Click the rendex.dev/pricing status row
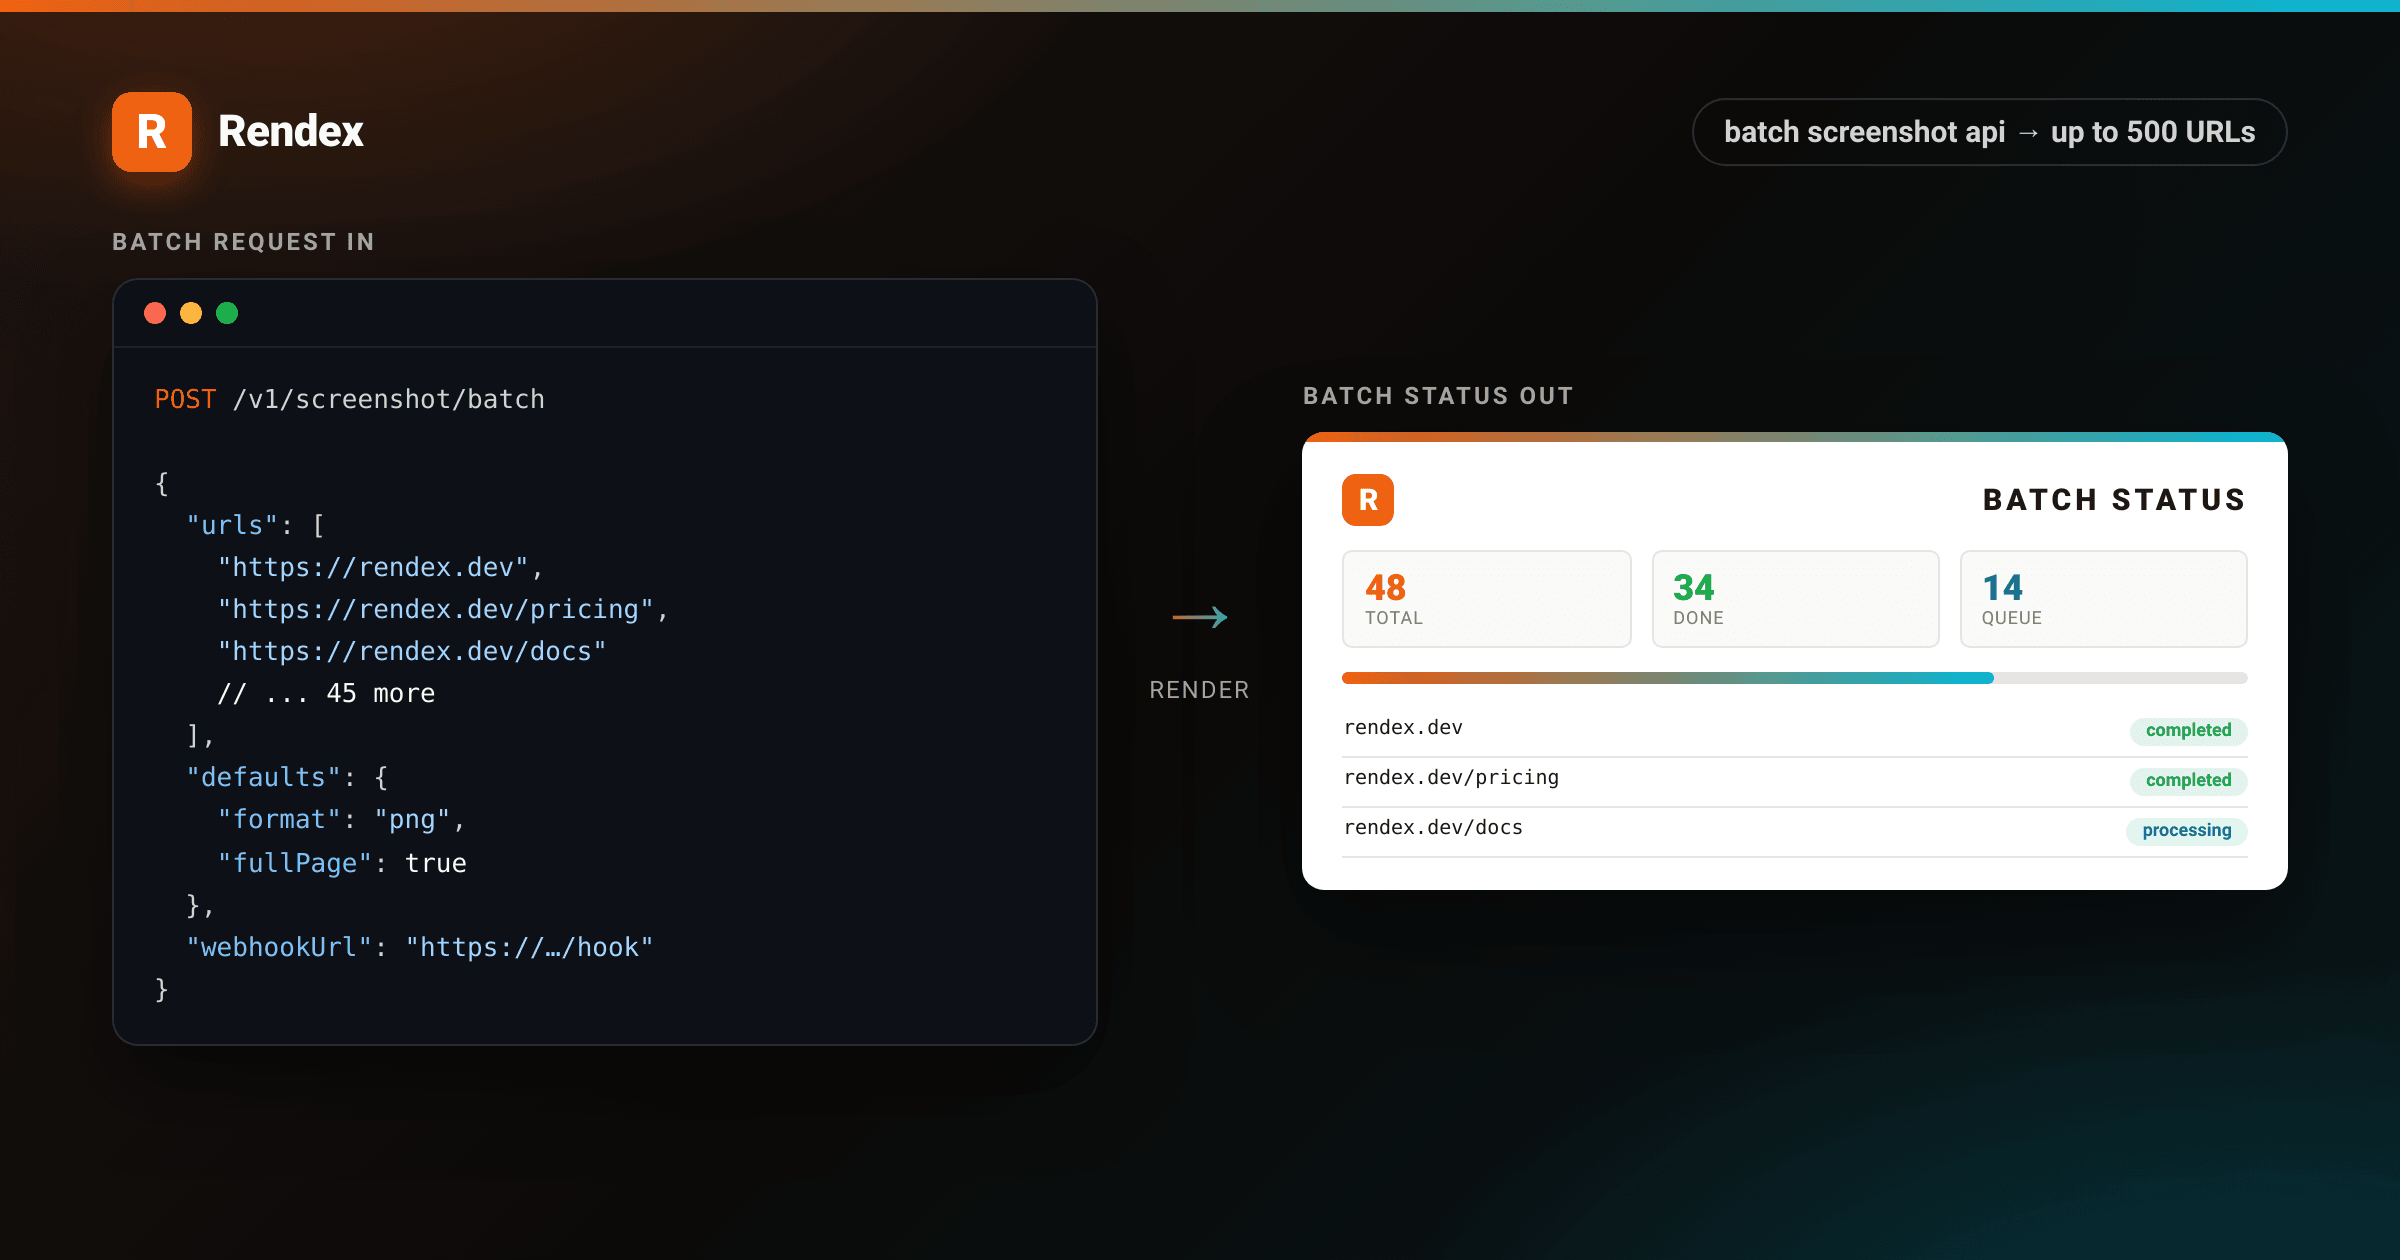Viewport: 2400px width, 1260px height. click(1795, 780)
